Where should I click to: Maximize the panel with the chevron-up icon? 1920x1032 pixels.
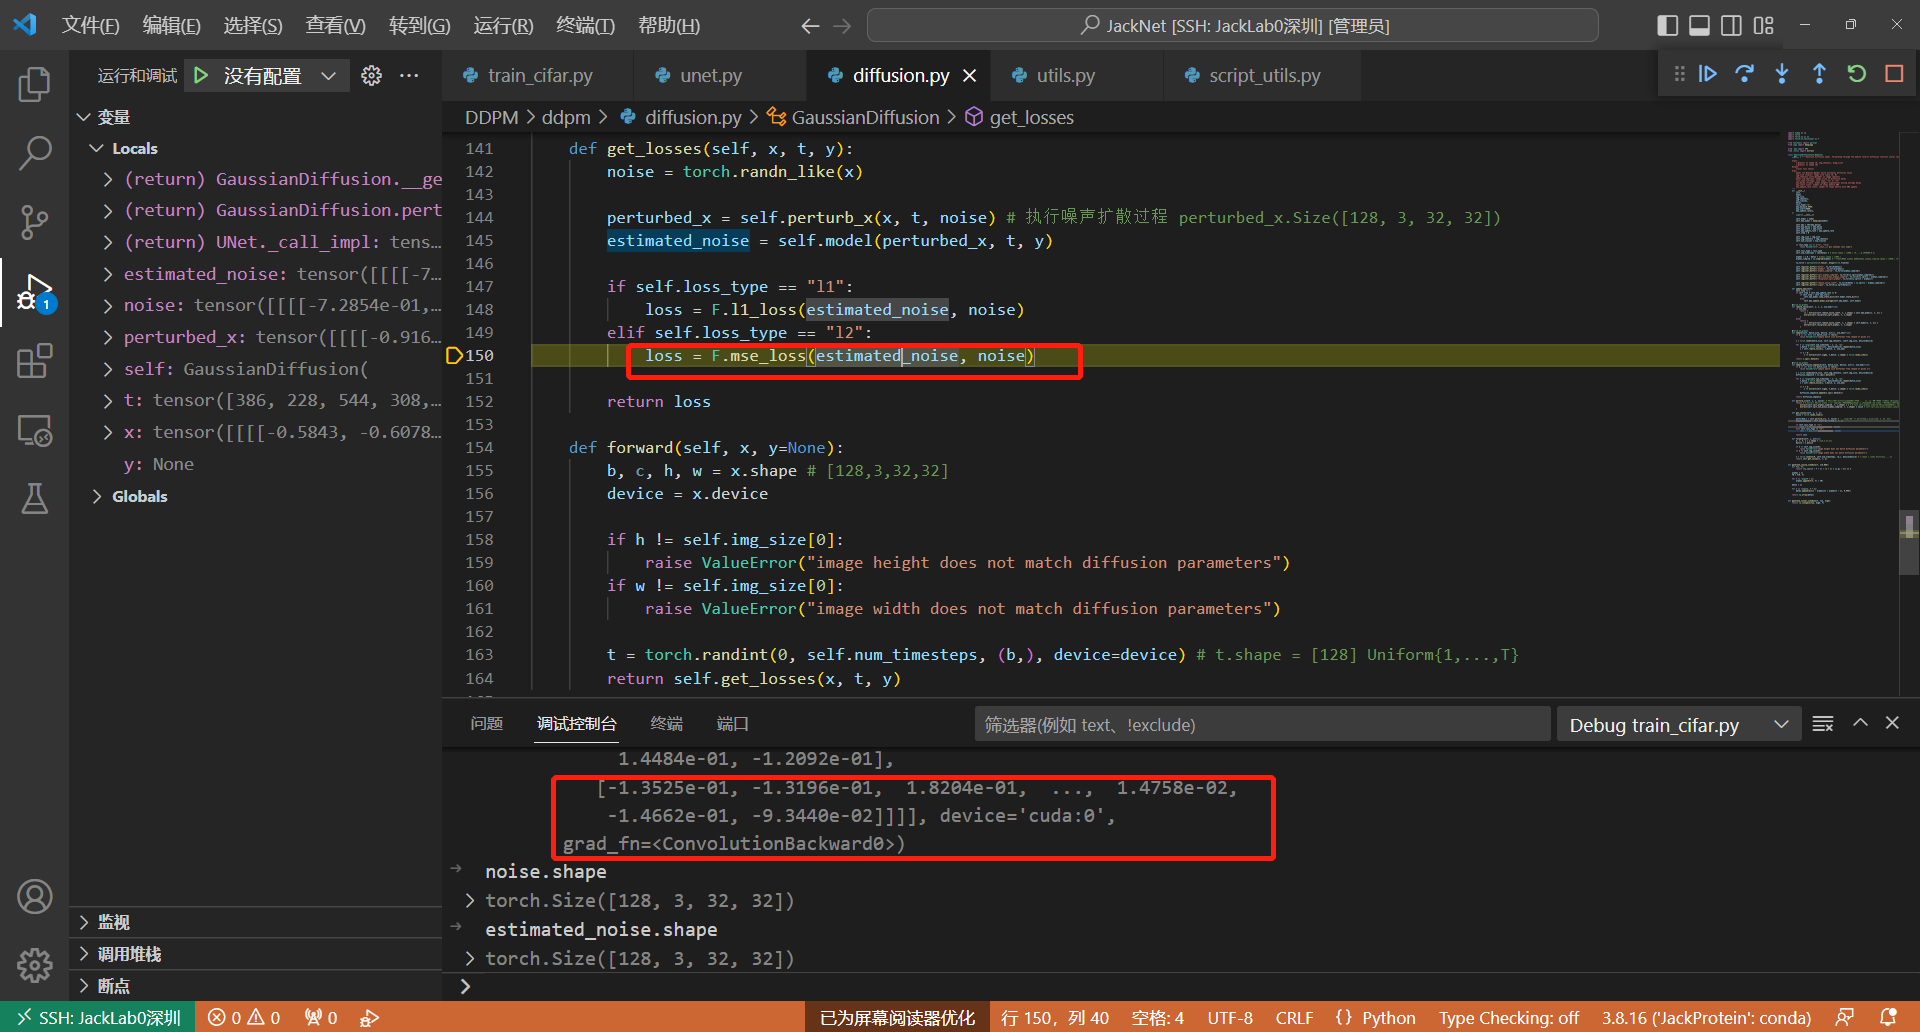point(1860,723)
